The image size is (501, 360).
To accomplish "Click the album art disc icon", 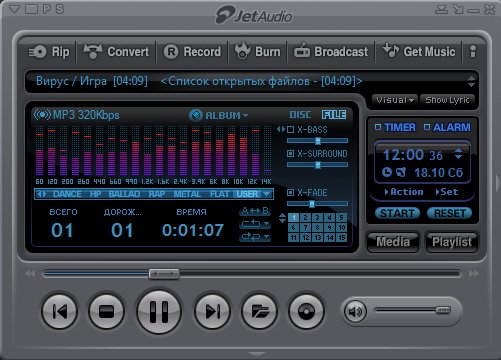I will [196, 115].
